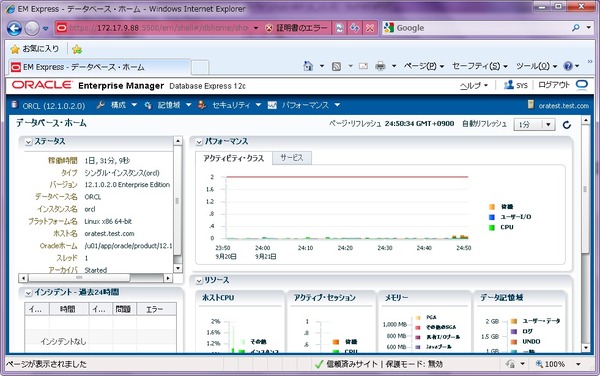The height and width of the screenshot is (376, 600).
Task: Click the 問題 column header in incidents table
Action: click(124, 309)
